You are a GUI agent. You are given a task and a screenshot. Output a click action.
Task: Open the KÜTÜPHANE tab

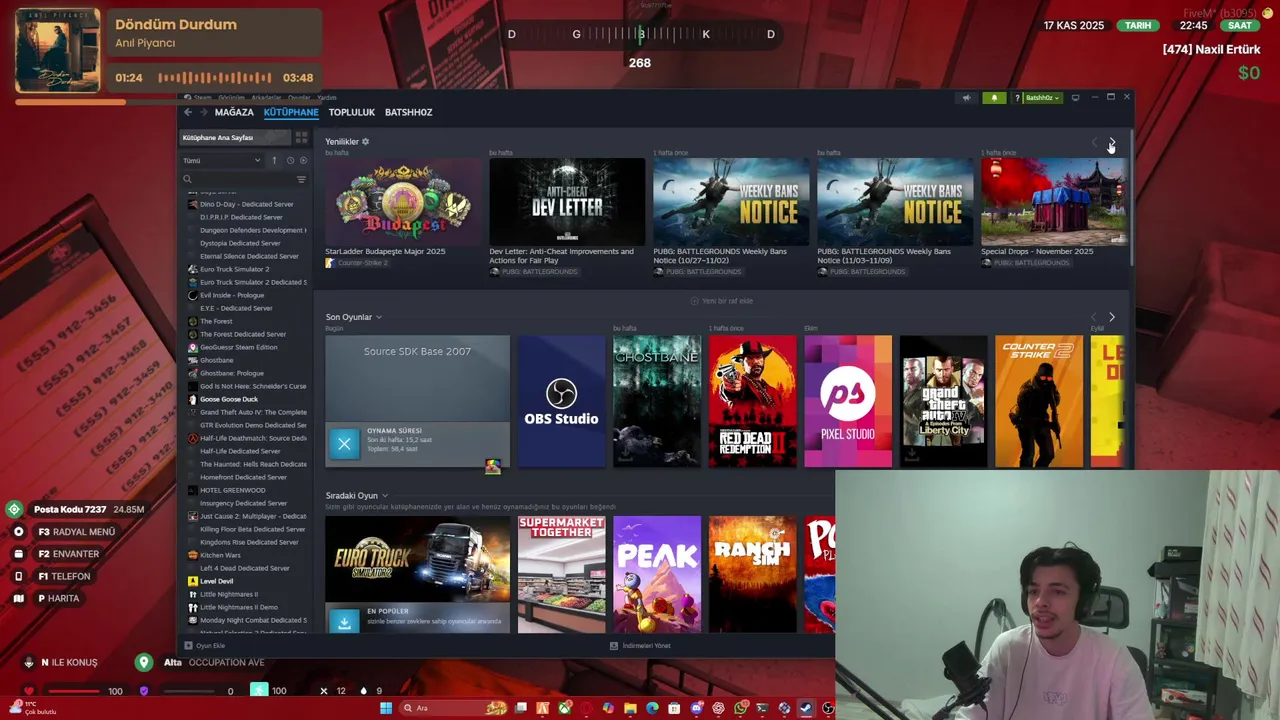click(x=291, y=112)
